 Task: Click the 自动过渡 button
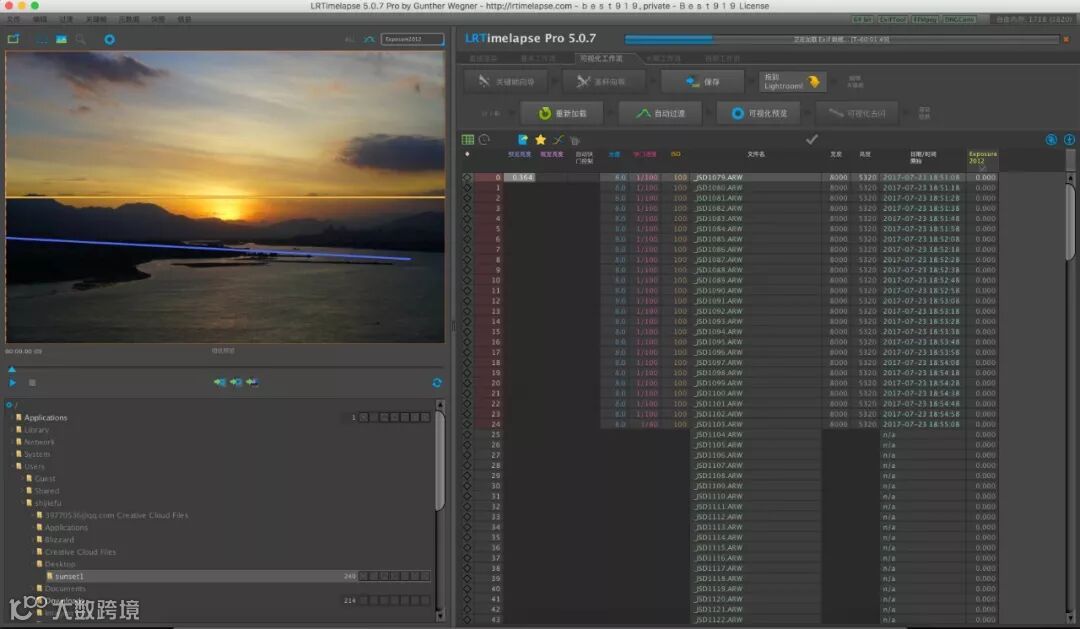click(x=660, y=113)
